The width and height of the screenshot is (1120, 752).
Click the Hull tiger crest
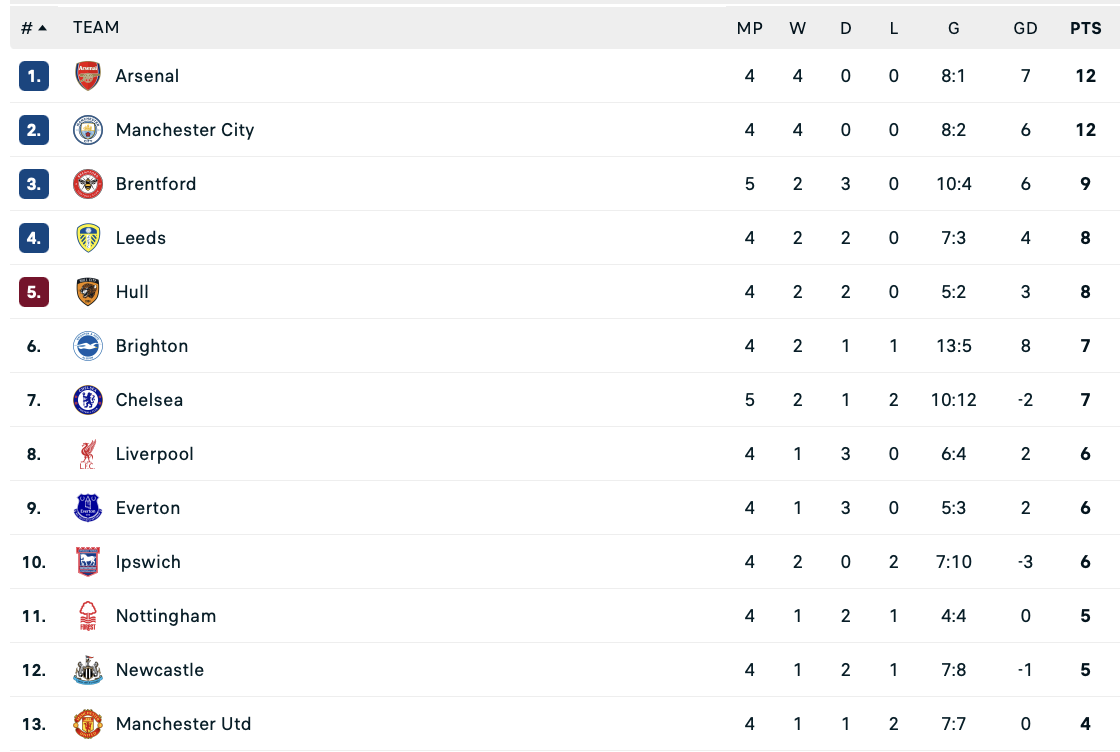tap(88, 292)
